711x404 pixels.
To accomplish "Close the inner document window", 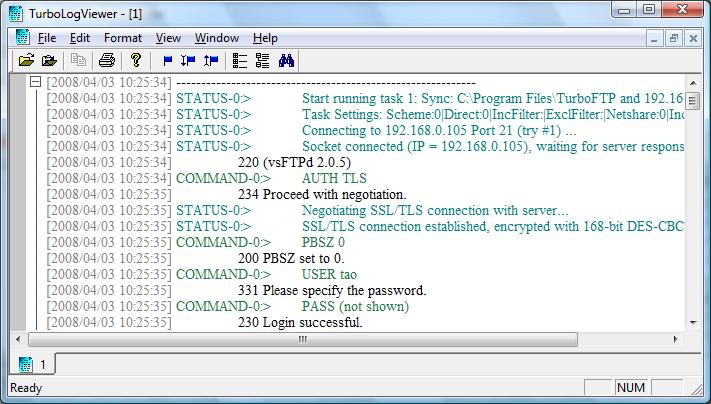I will tap(693, 39).
